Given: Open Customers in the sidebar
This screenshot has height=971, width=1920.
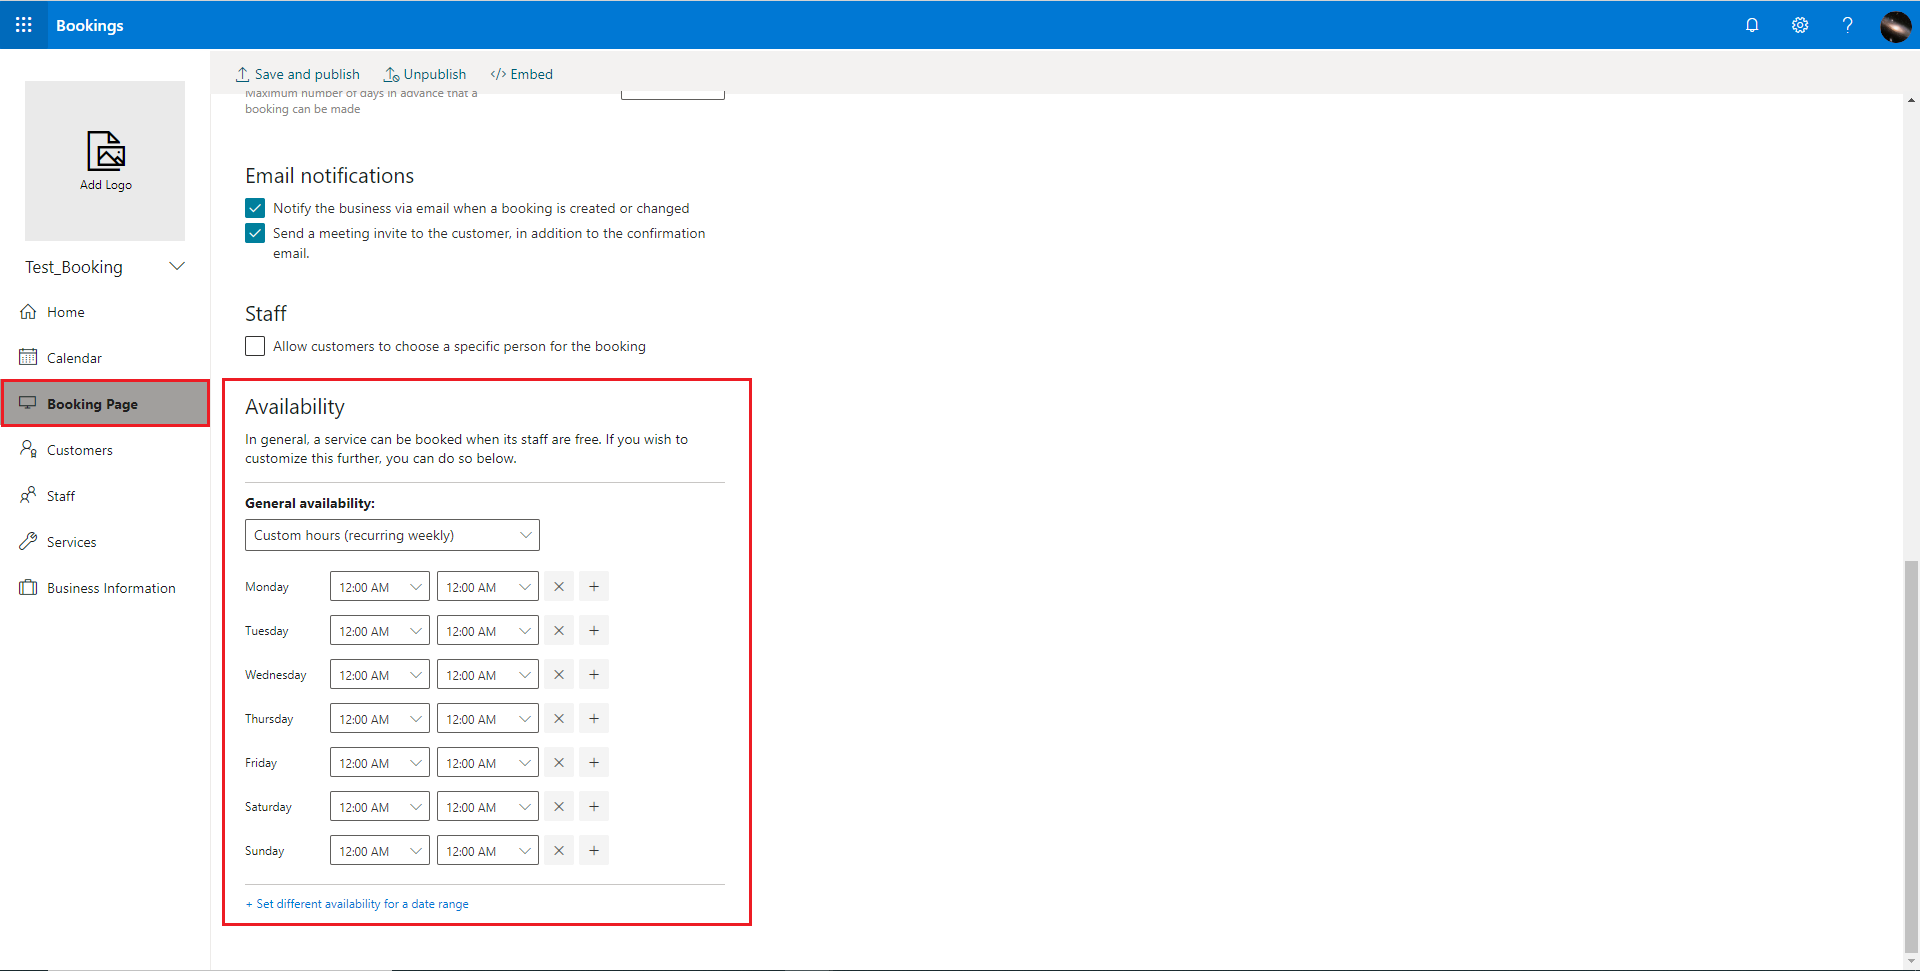Looking at the screenshot, I should click(105, 450).
